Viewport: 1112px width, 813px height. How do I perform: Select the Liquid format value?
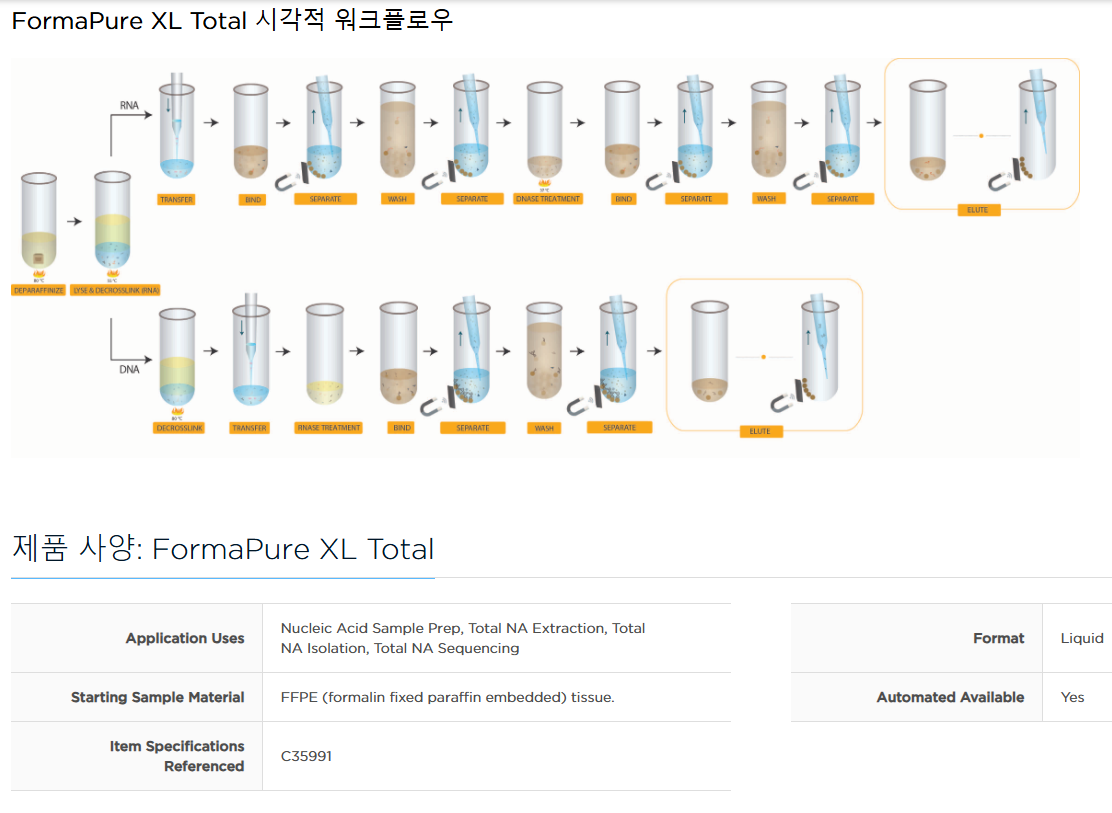click(x=1082, y=638)
